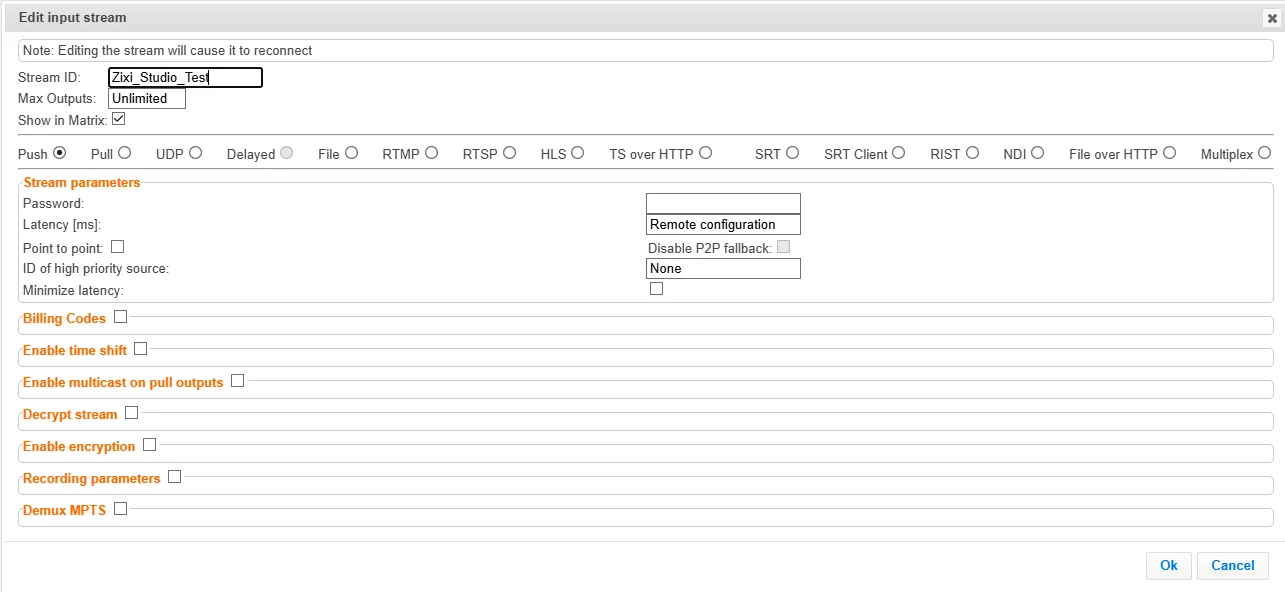Select the Multiplex radio button

click(1264, 153)
